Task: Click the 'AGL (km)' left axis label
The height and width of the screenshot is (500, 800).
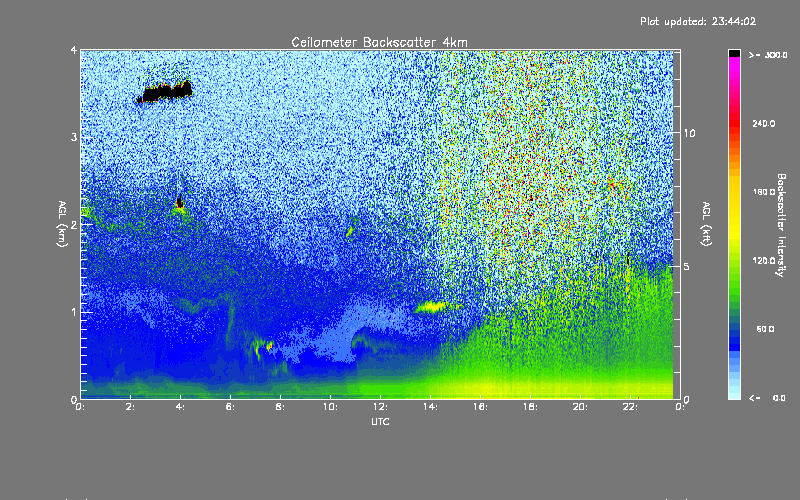Action: pos(62,224)
